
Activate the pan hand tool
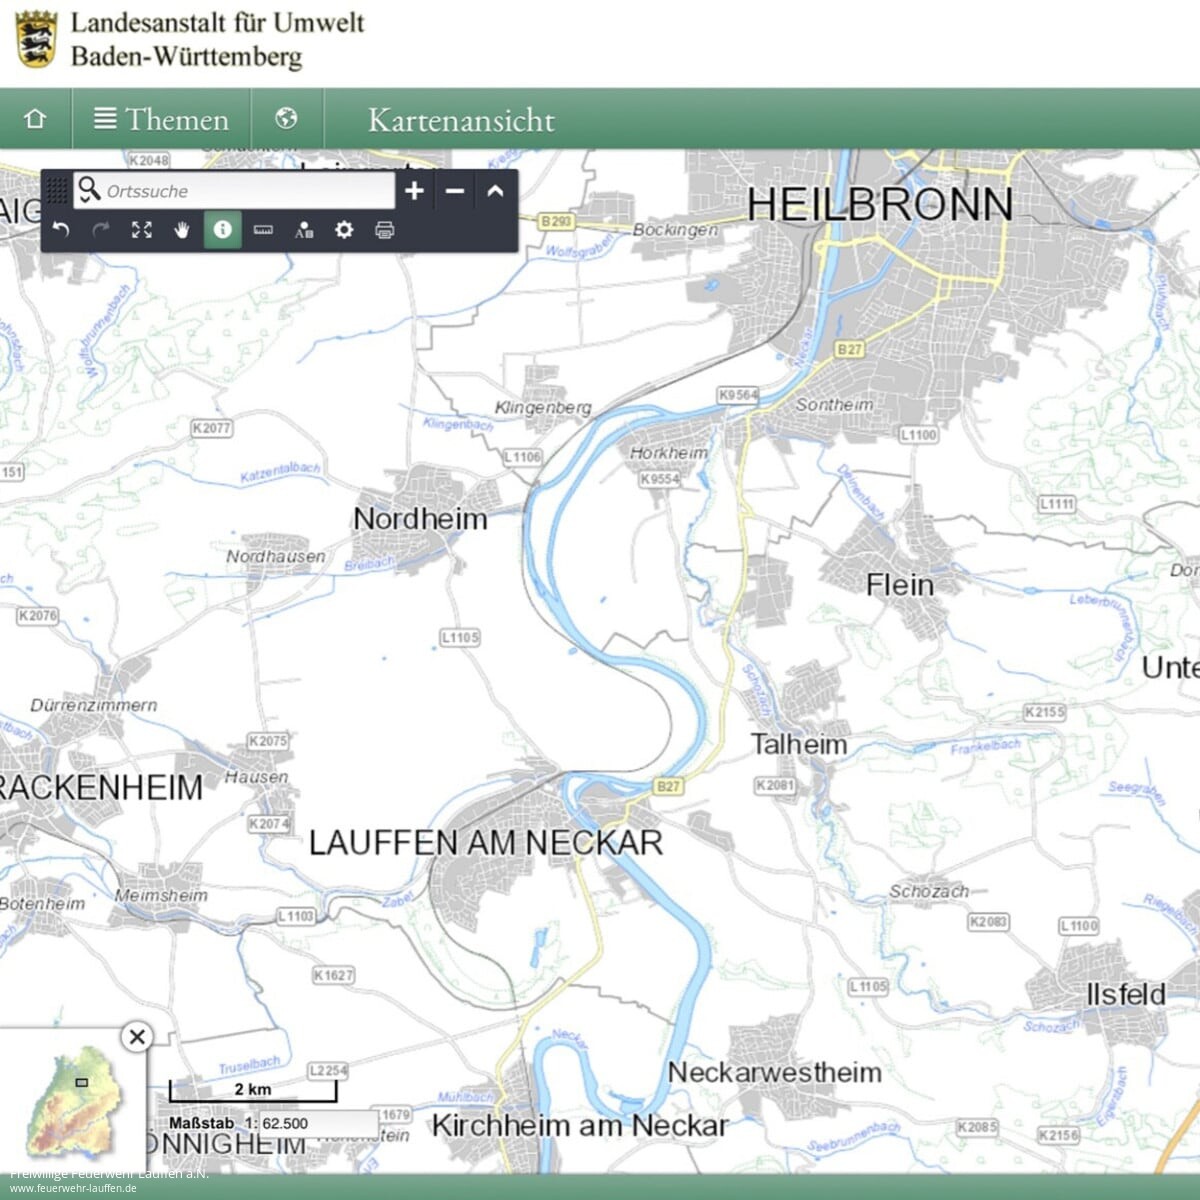182,230
